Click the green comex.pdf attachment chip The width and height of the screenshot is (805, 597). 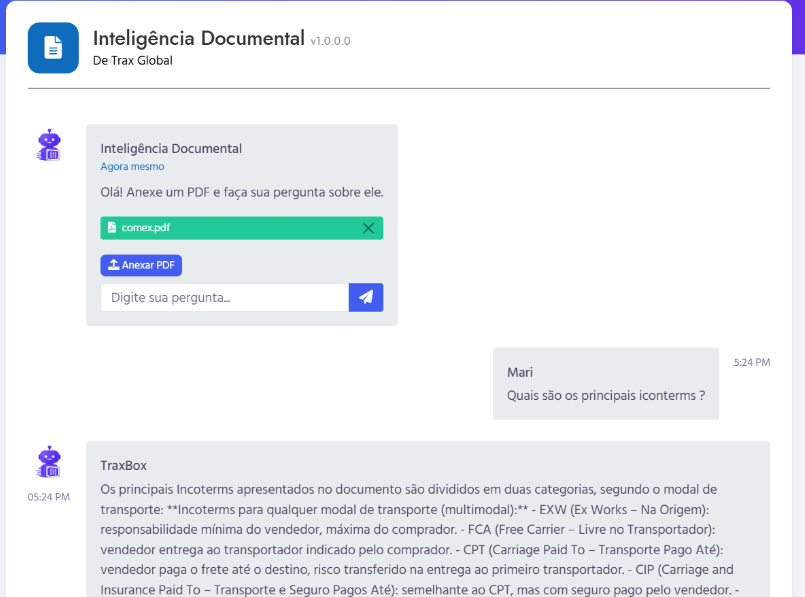241,228
